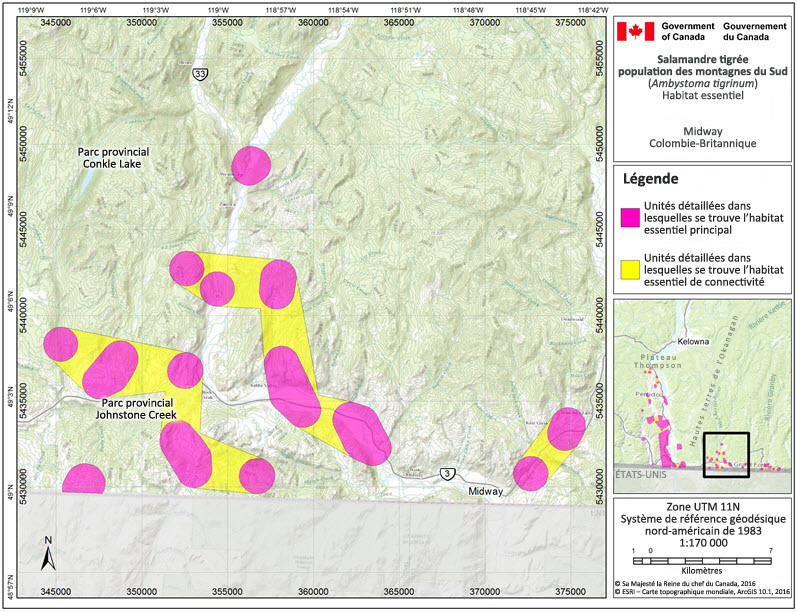797x612 pixels.
Task: Click the Canadian flag icon
Action: tap(633, 31)
